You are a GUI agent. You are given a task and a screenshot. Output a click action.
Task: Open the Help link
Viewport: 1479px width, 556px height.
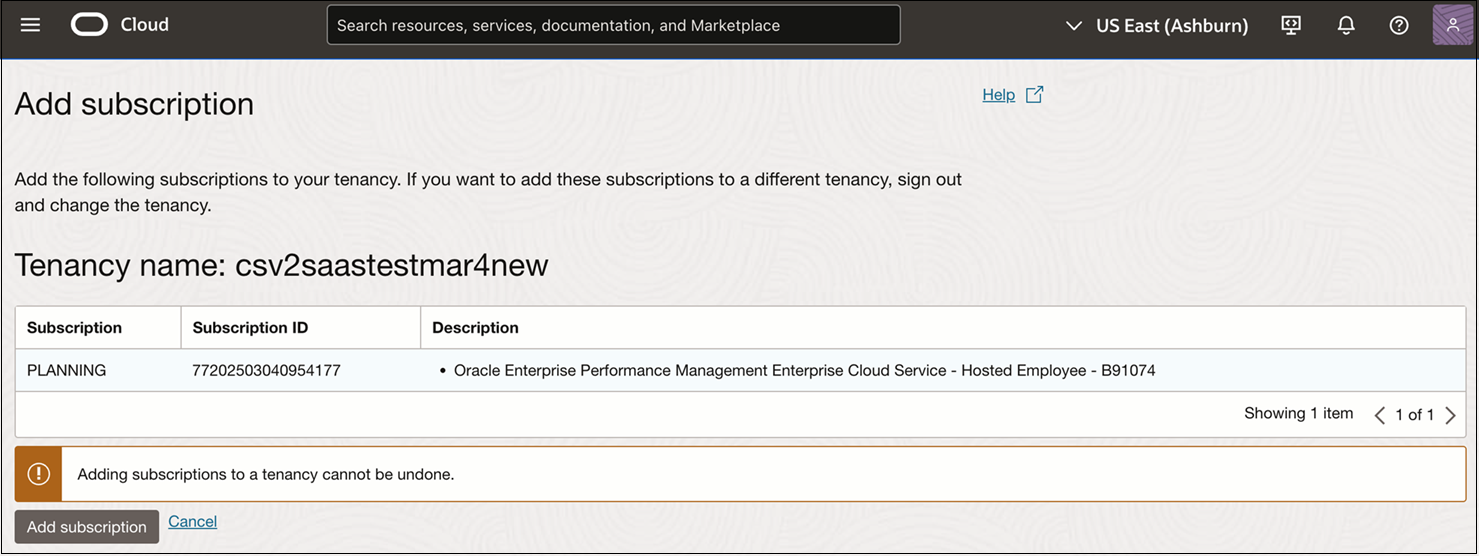coord(998,95)
